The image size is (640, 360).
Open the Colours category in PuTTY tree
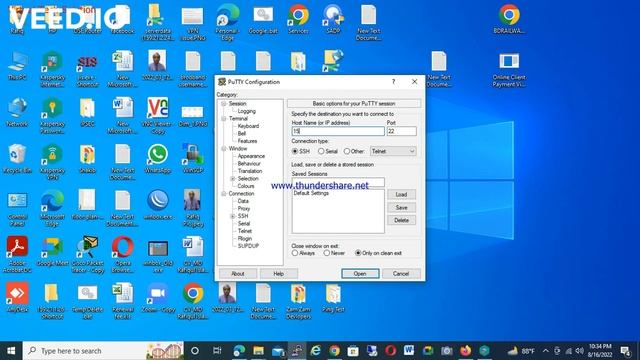pos(246,186)
